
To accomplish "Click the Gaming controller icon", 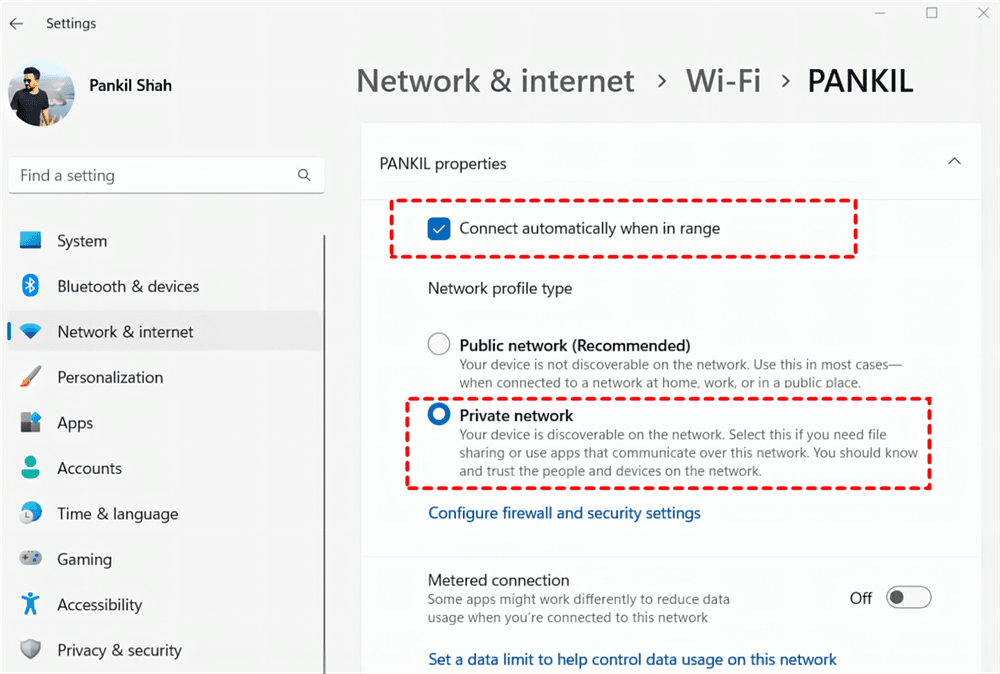I will tap(30, 559).
